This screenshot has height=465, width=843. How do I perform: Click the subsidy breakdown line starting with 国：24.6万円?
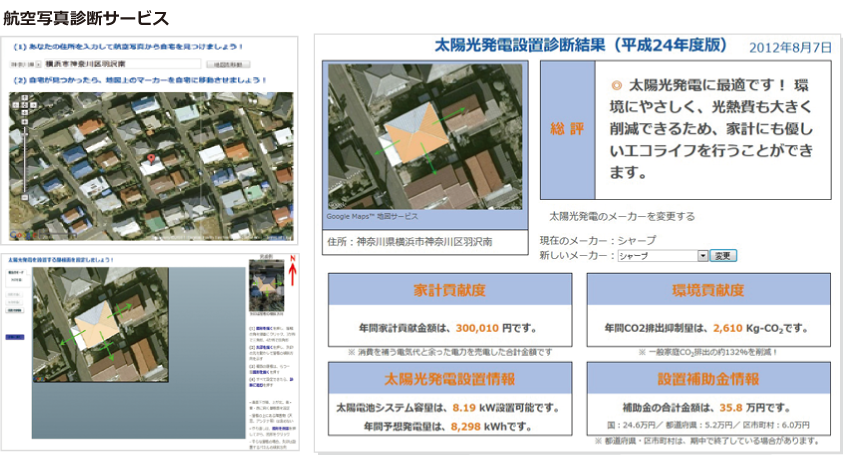(x=709, y=425)
